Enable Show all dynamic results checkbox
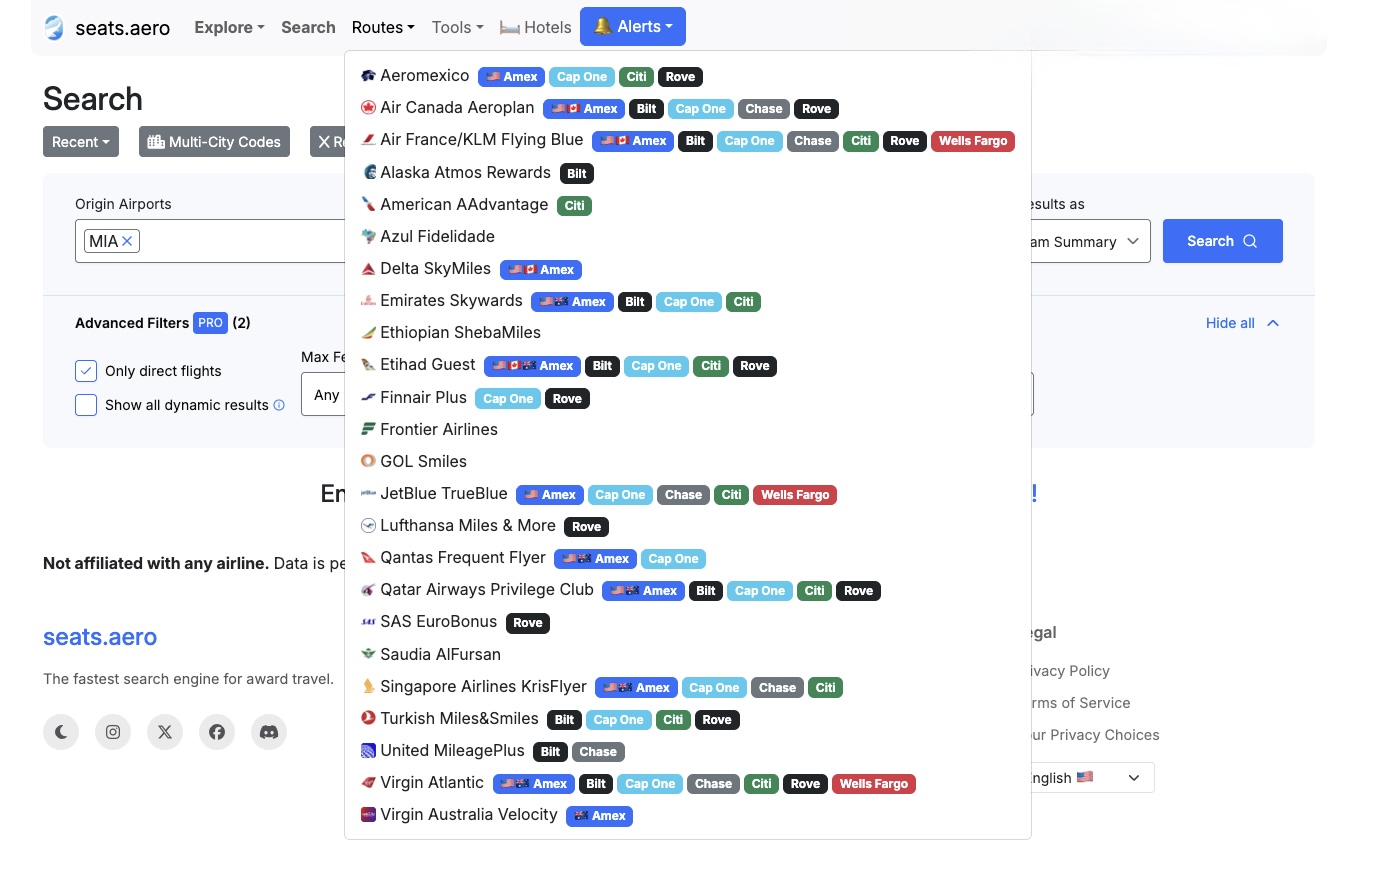The width and height of the screenshot is (1376, 896). (x=86, y=405)
